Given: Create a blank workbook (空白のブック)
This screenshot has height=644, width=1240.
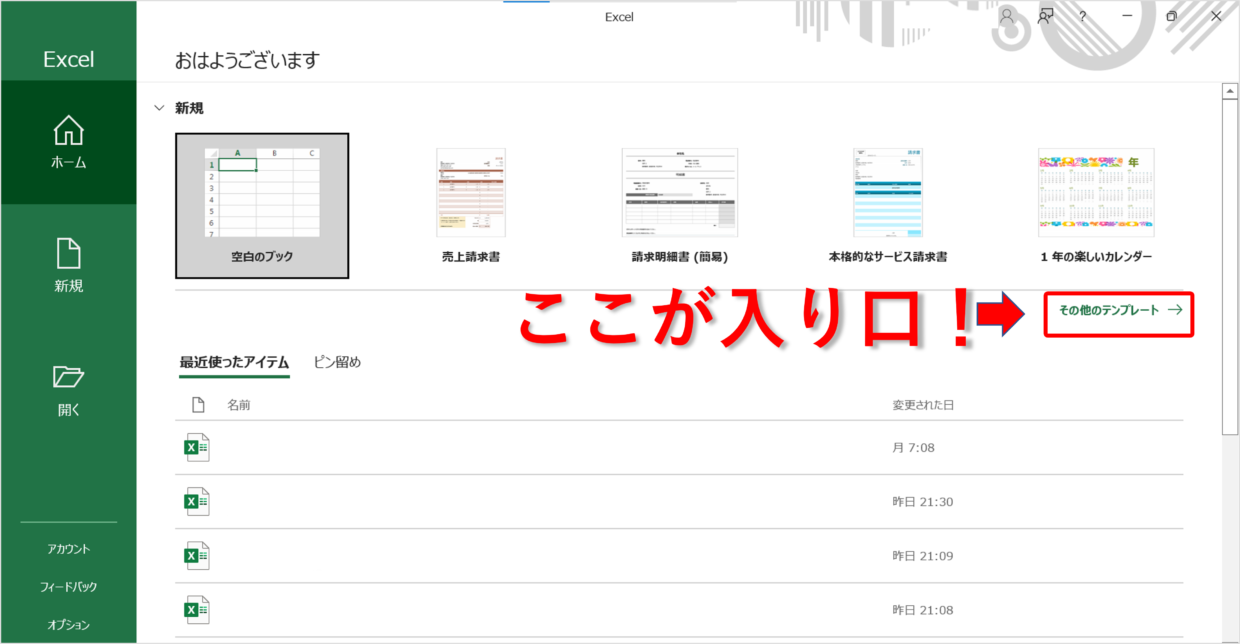Looking at the screenshot, I should pos(262,205).
